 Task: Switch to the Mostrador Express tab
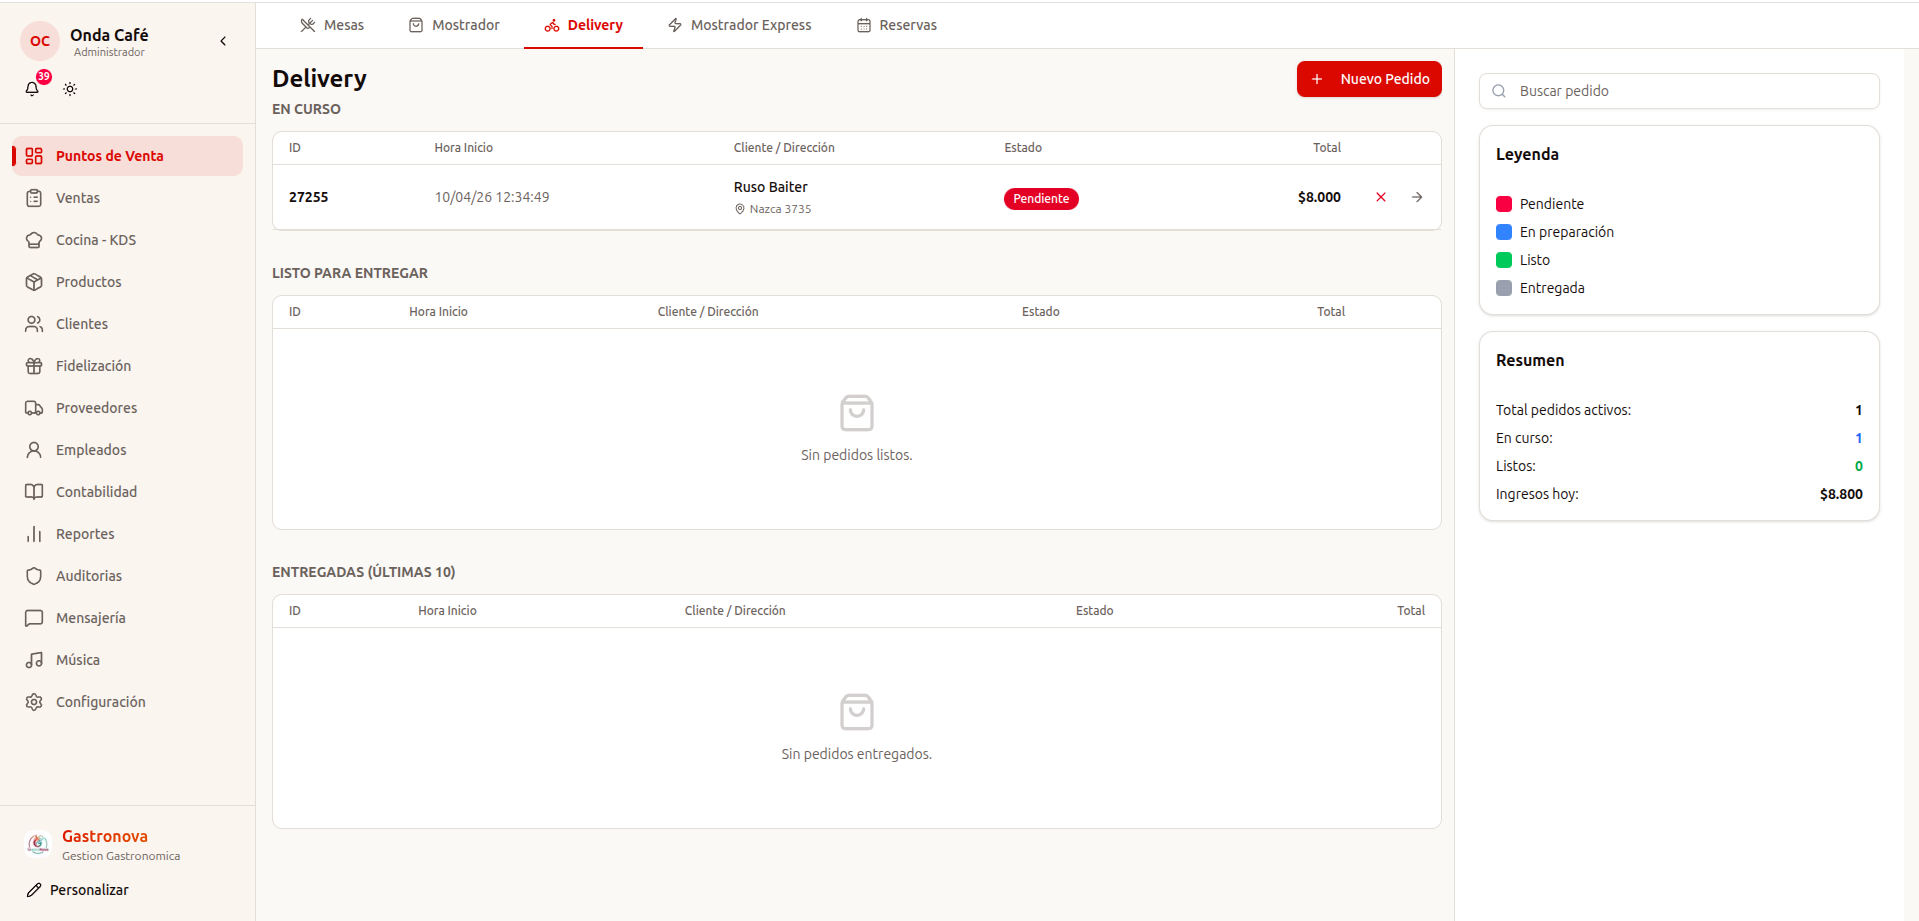(x=739, y=25)
